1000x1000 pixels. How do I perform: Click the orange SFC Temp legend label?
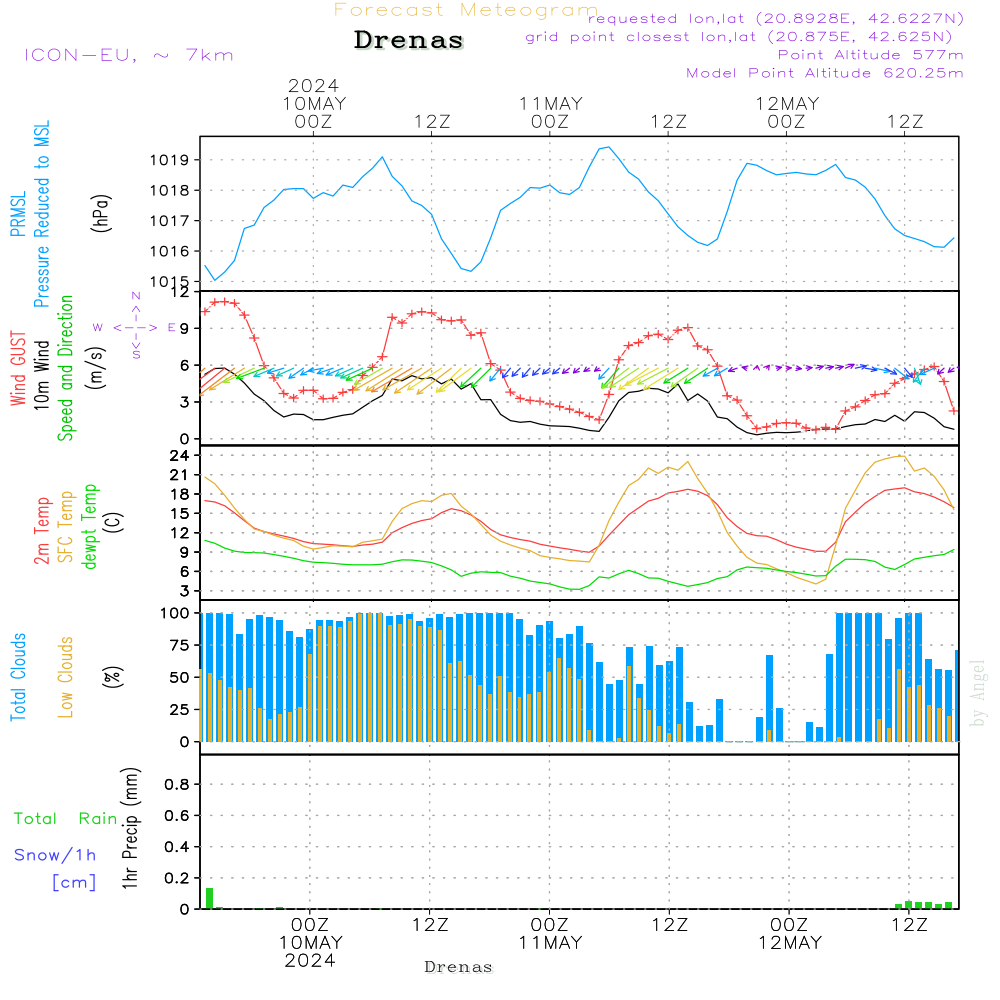point(66,526)
